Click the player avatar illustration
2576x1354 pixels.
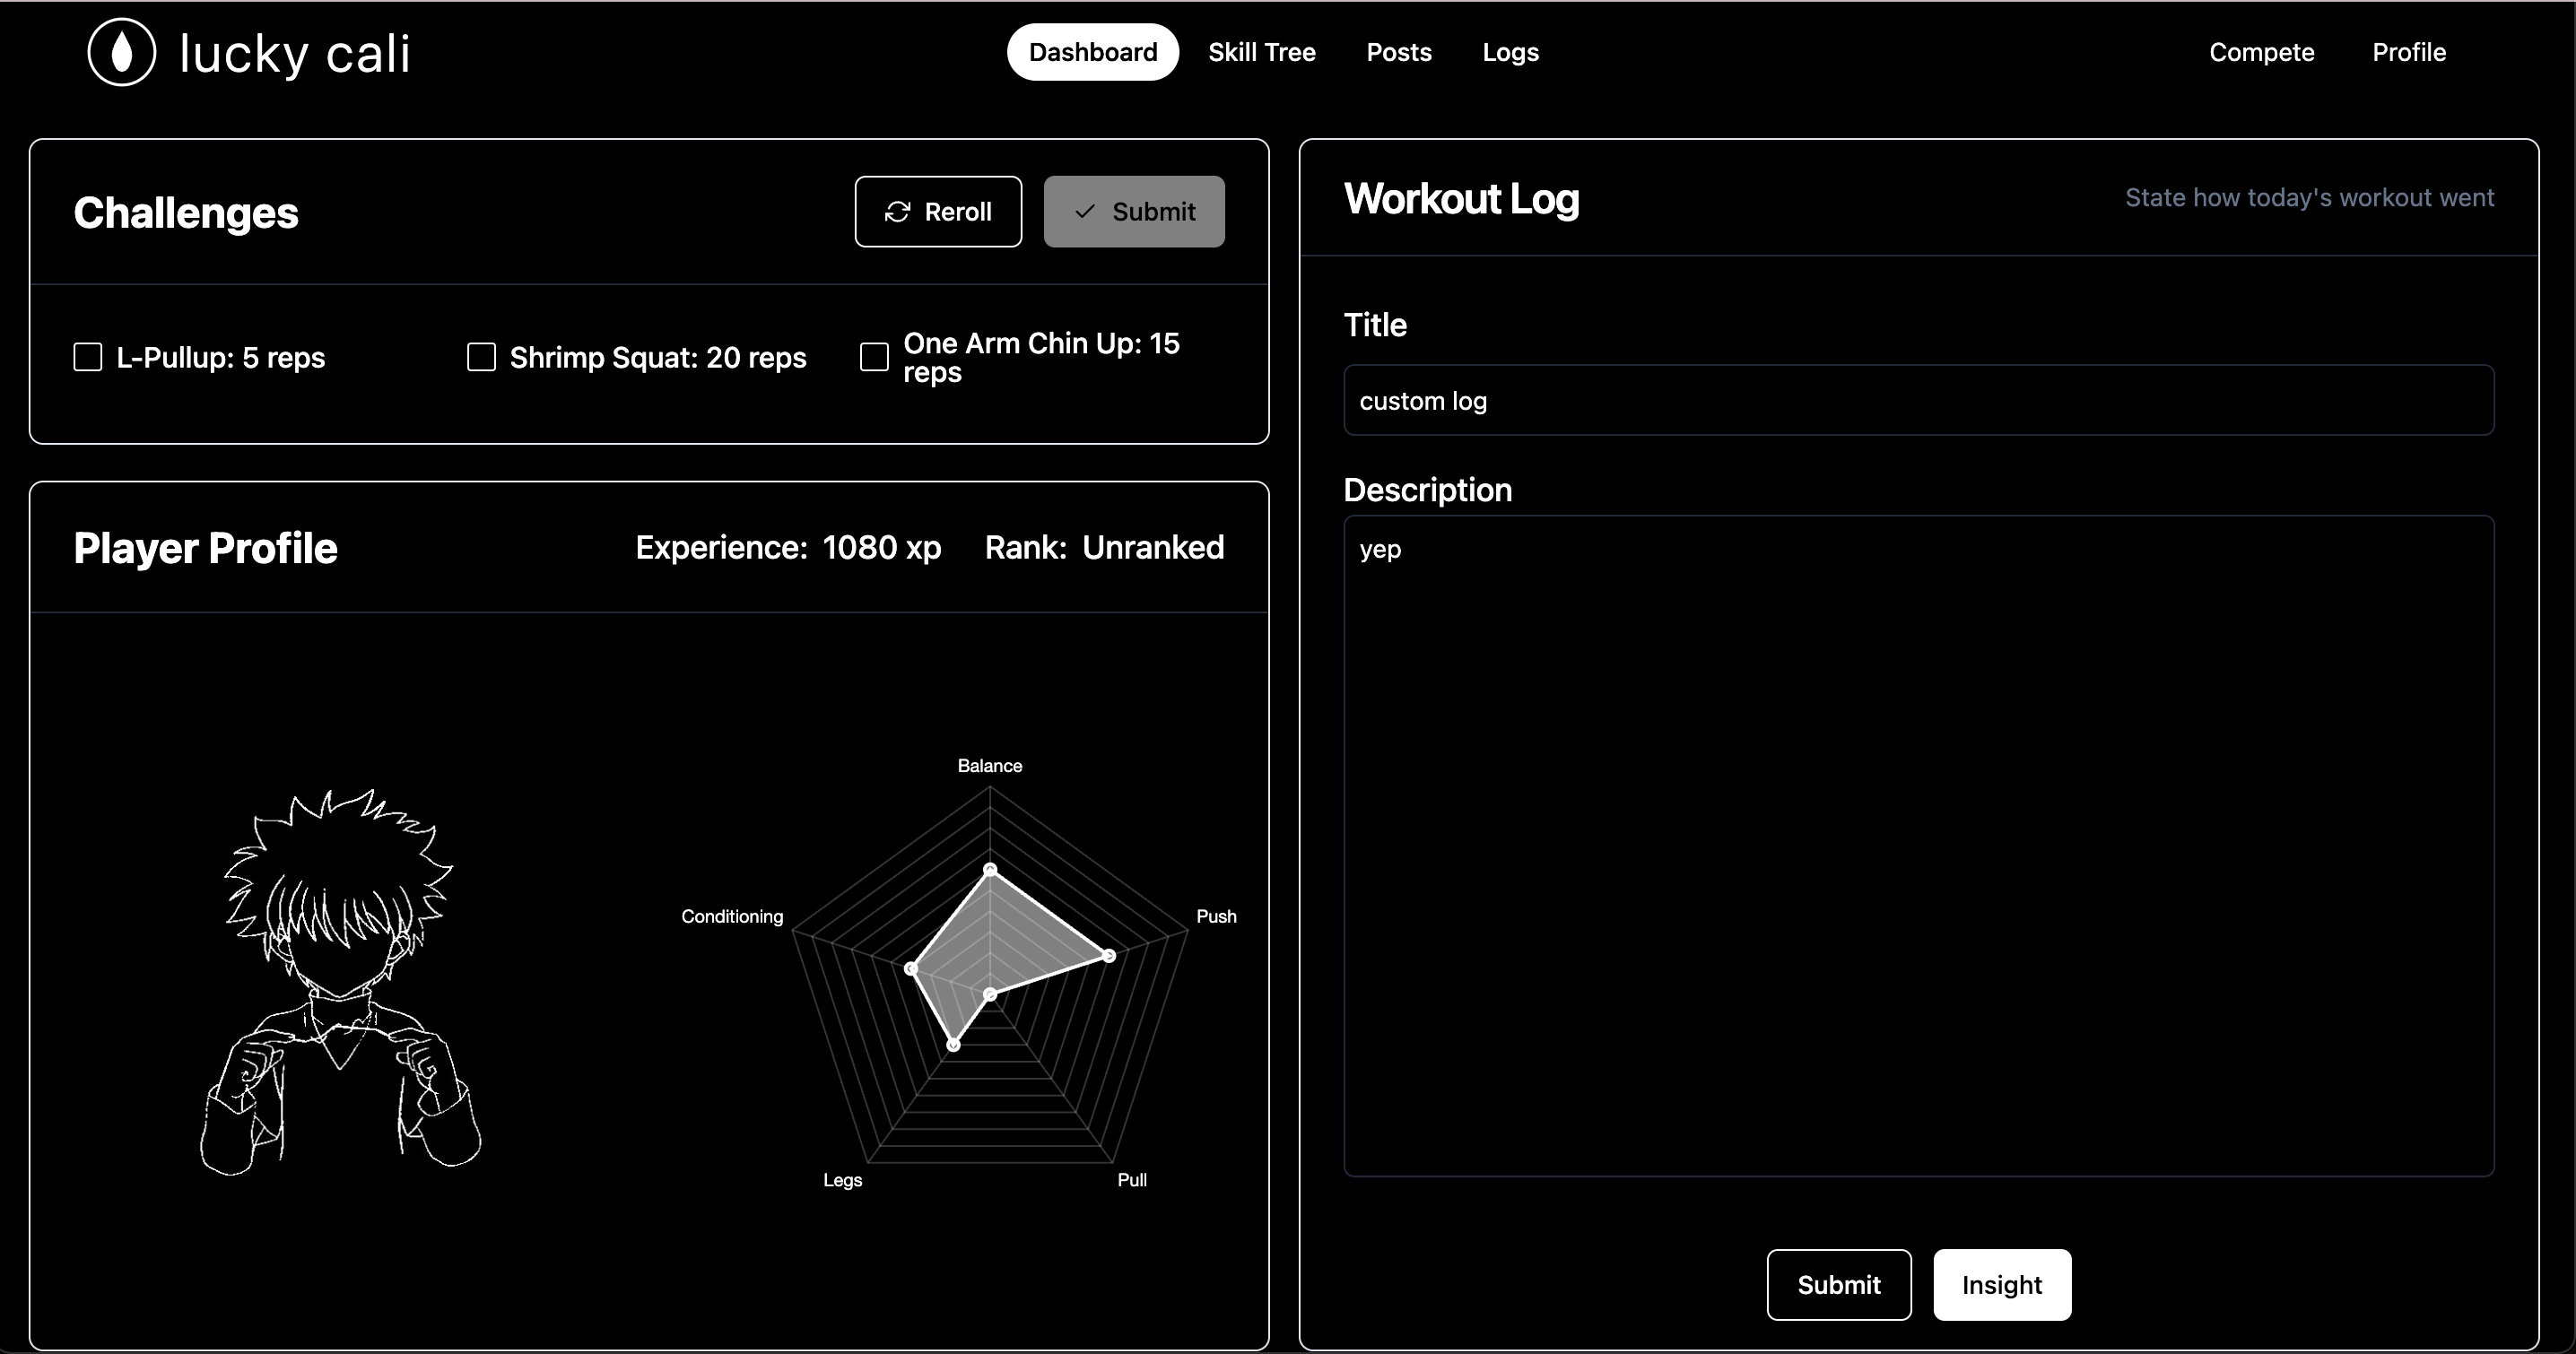[340, 982]
